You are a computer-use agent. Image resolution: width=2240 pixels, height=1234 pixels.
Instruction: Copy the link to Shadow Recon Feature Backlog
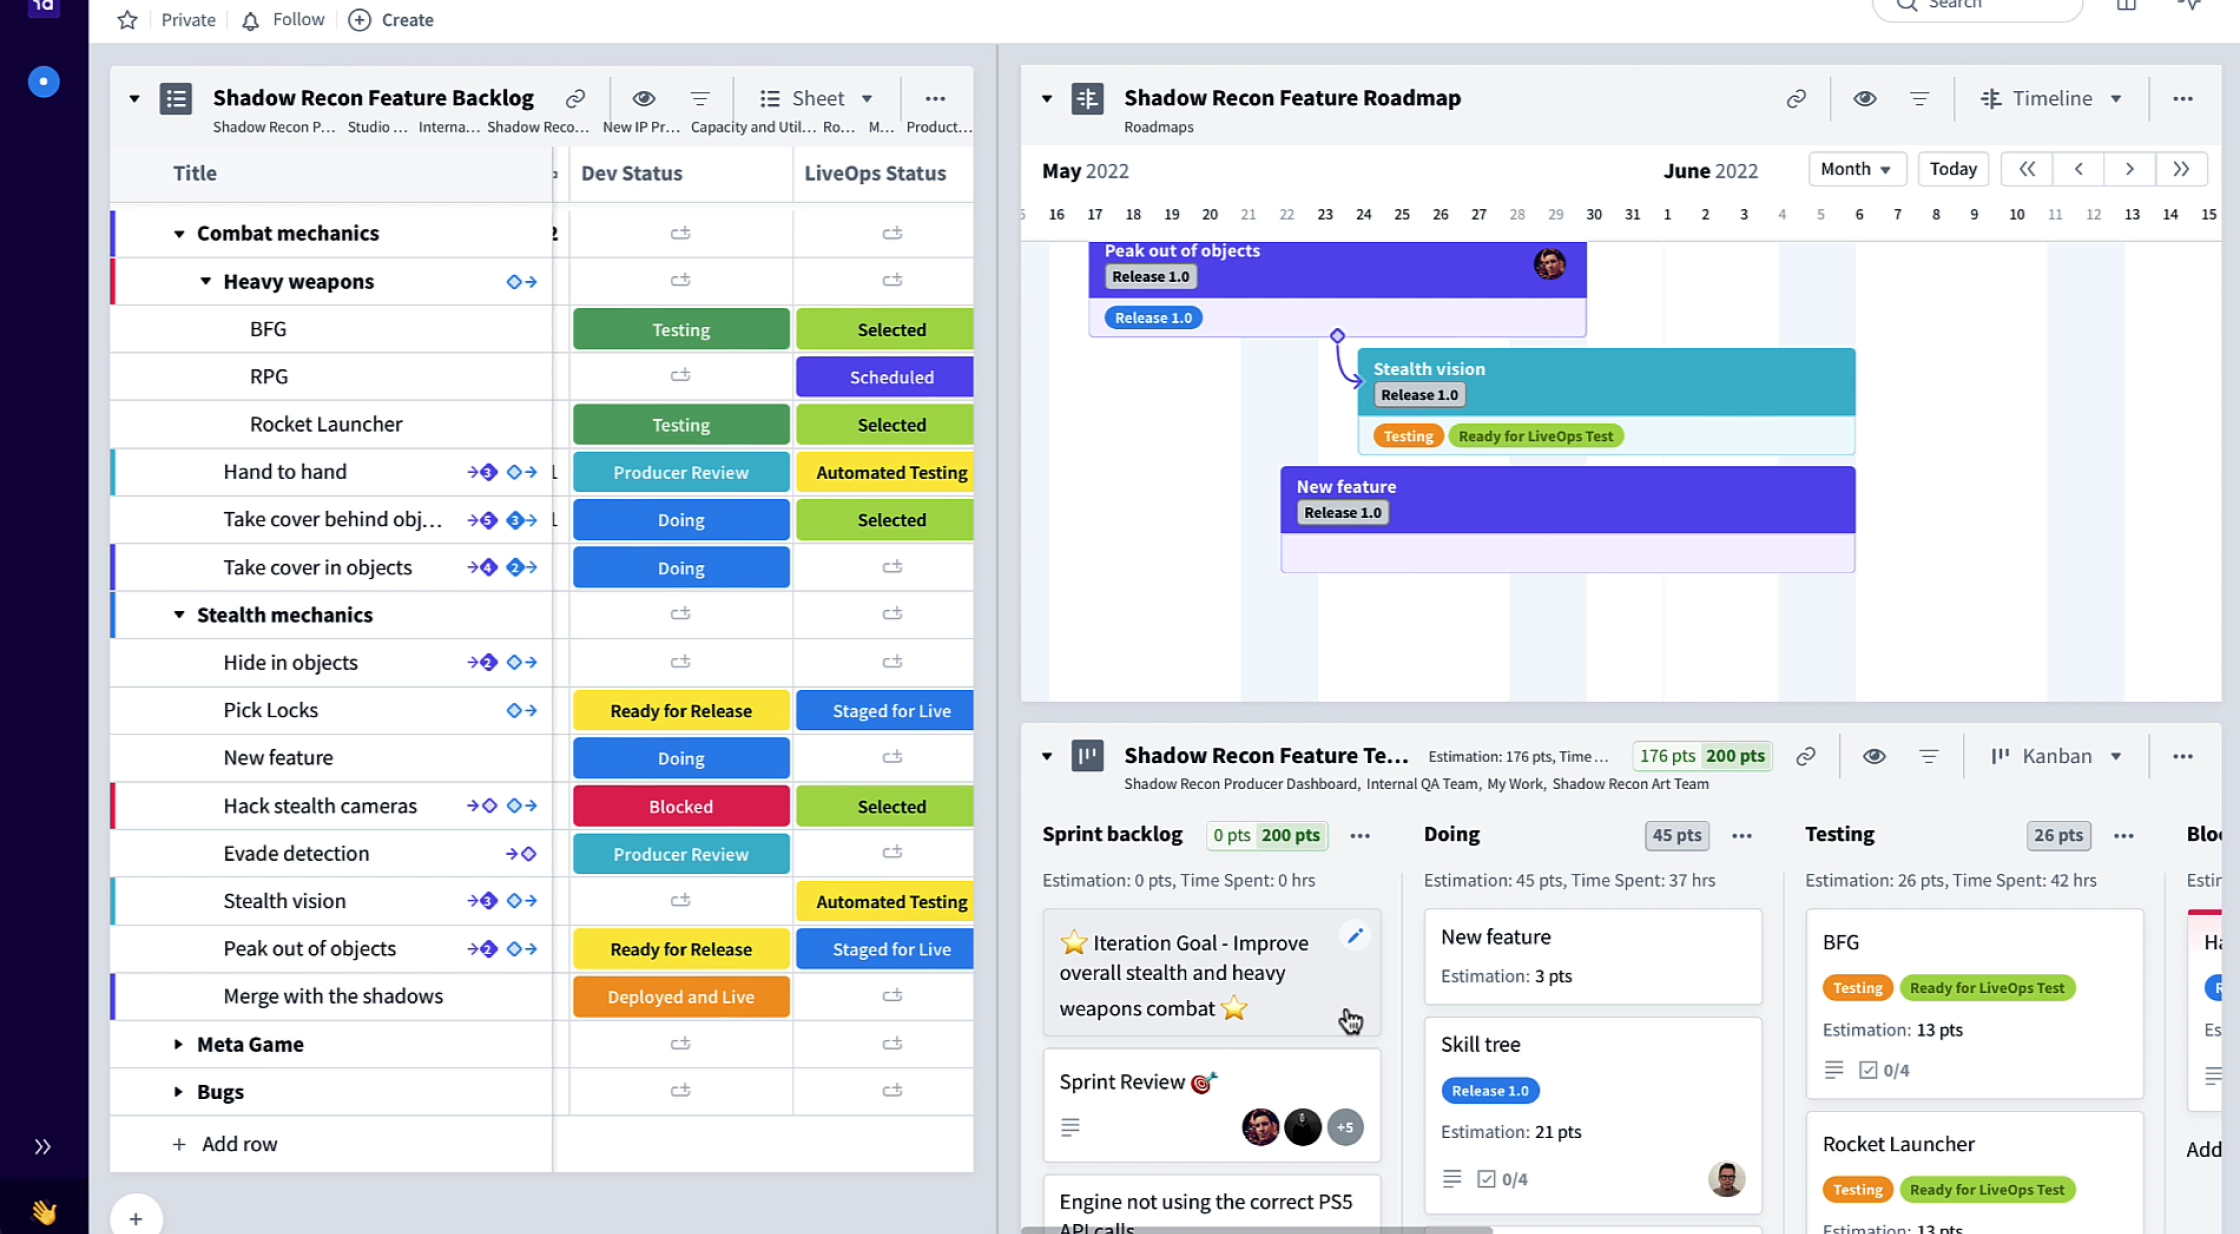(575, 97)
